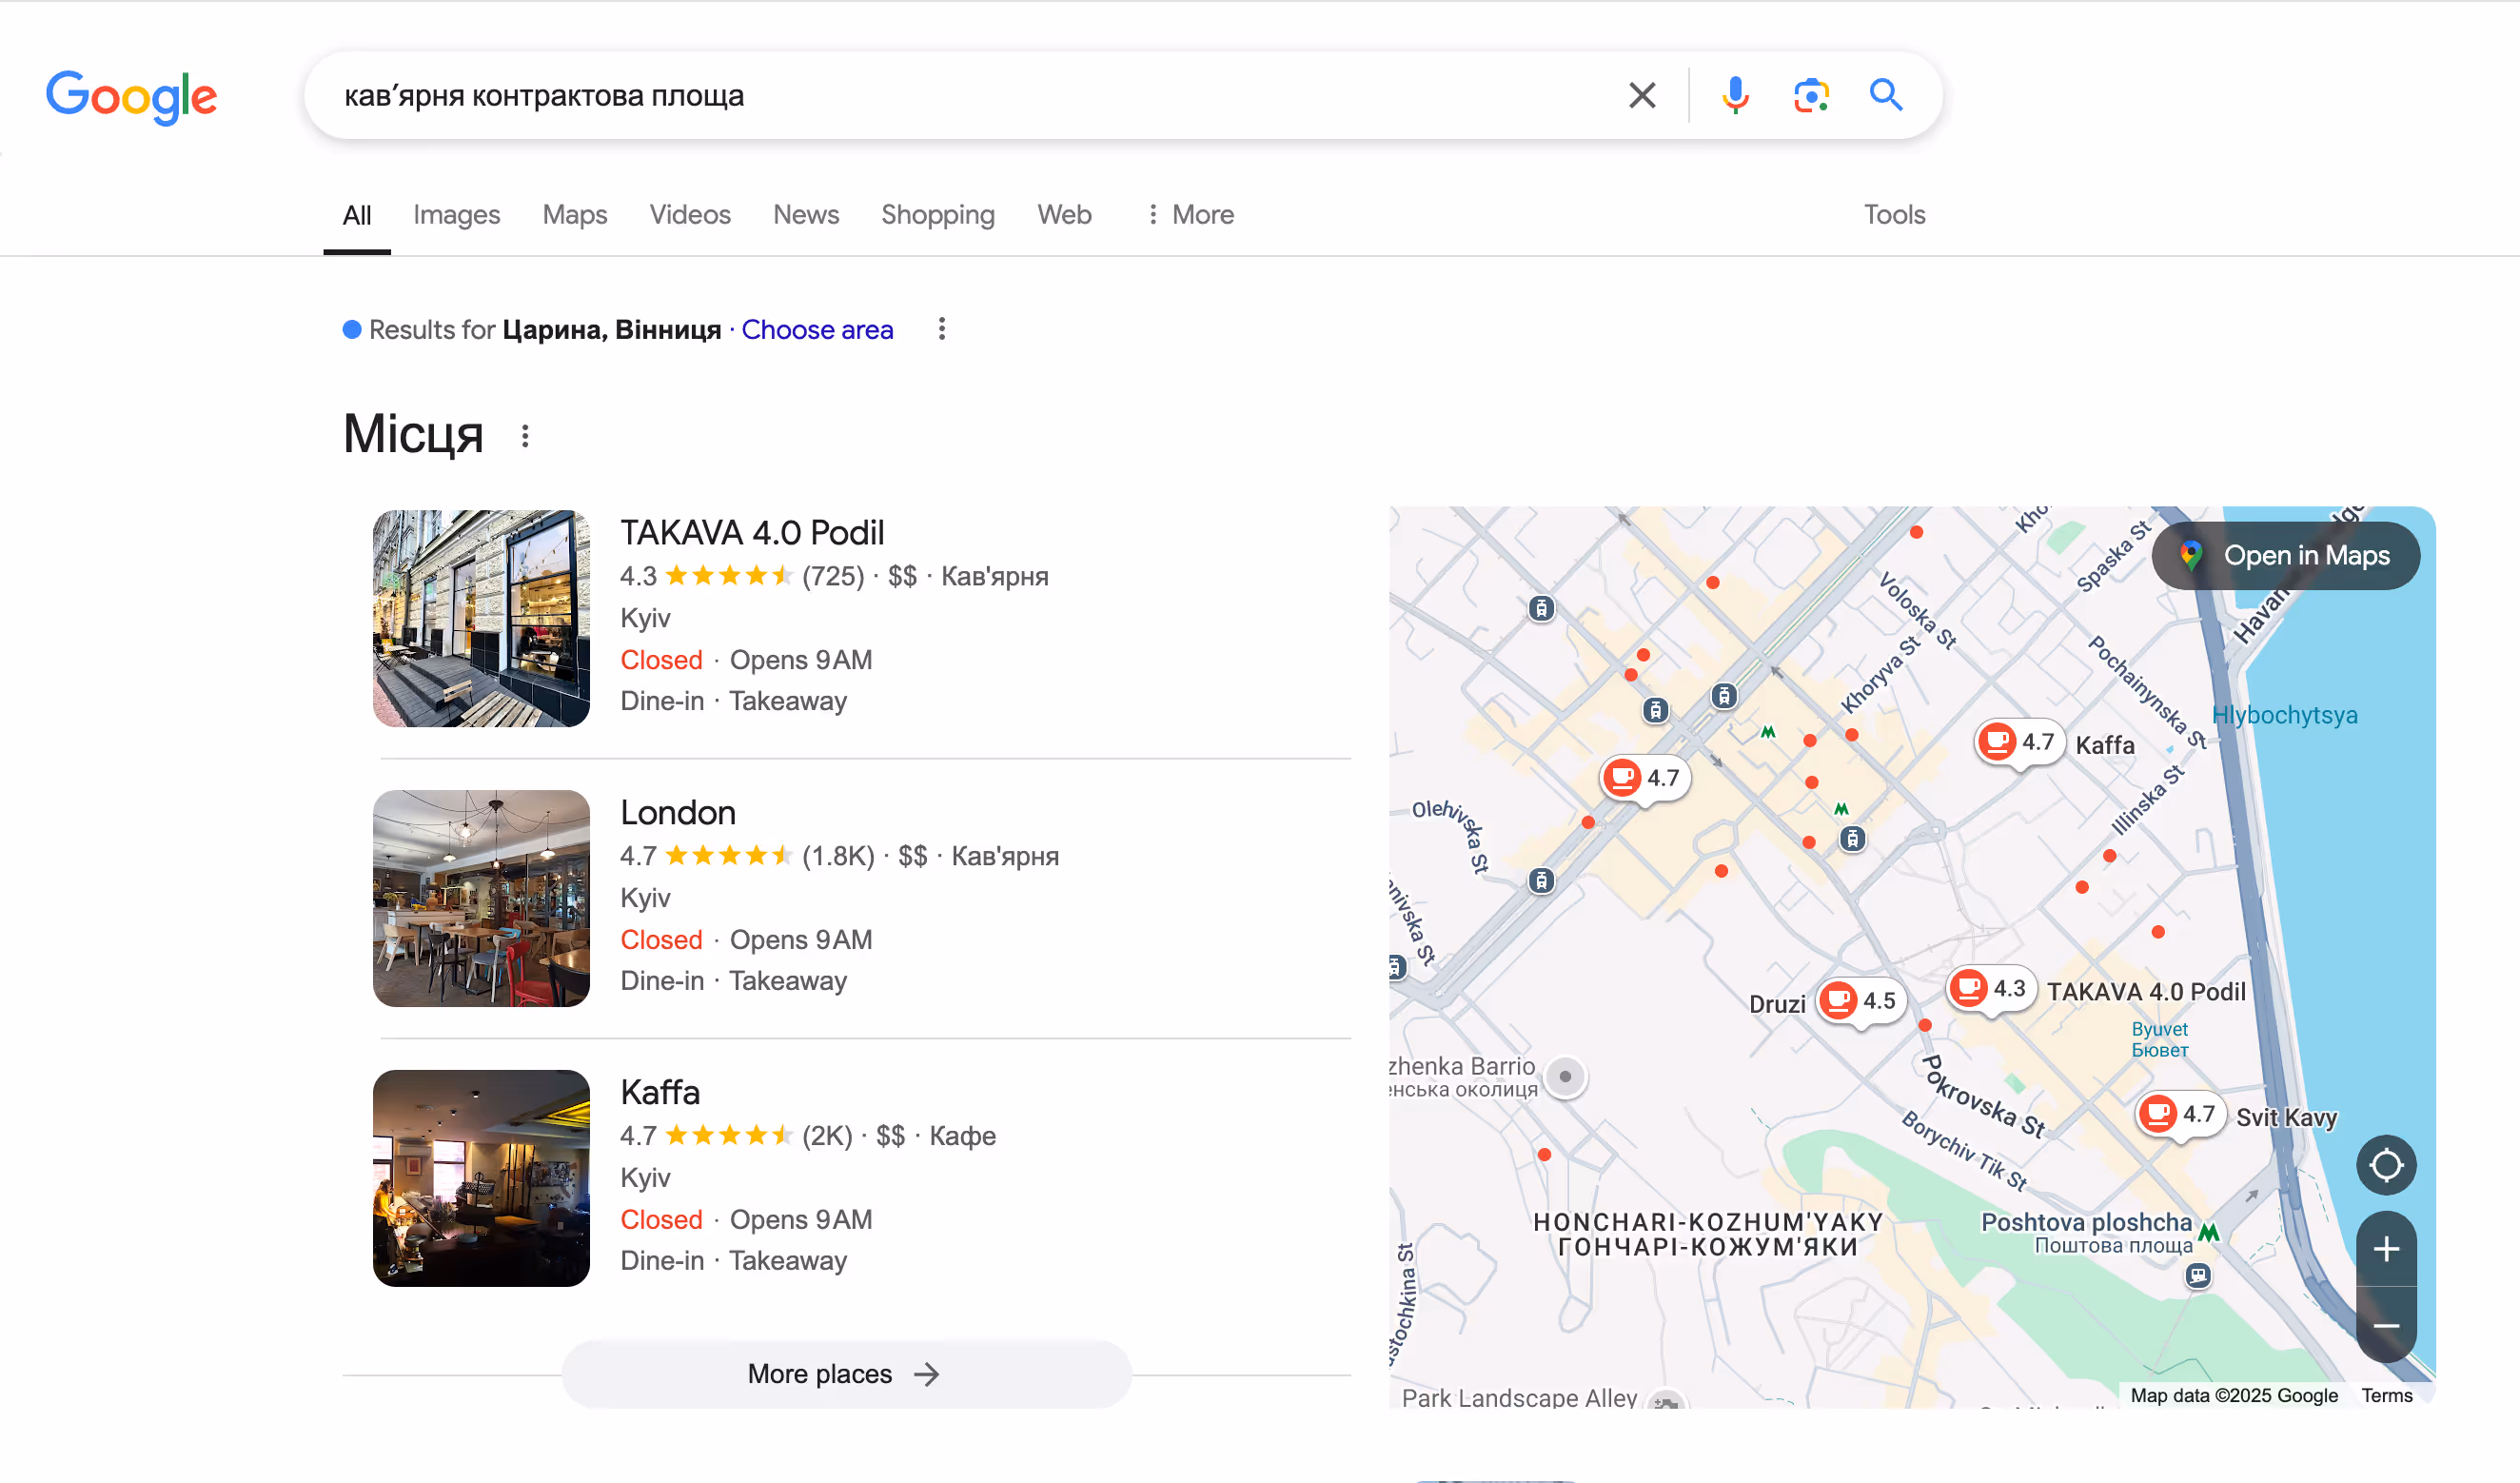Image resolution: width=2520 pixels, height=1483 pixels.
Task: Click Closed status of London listing
Action: click(661, 940)
